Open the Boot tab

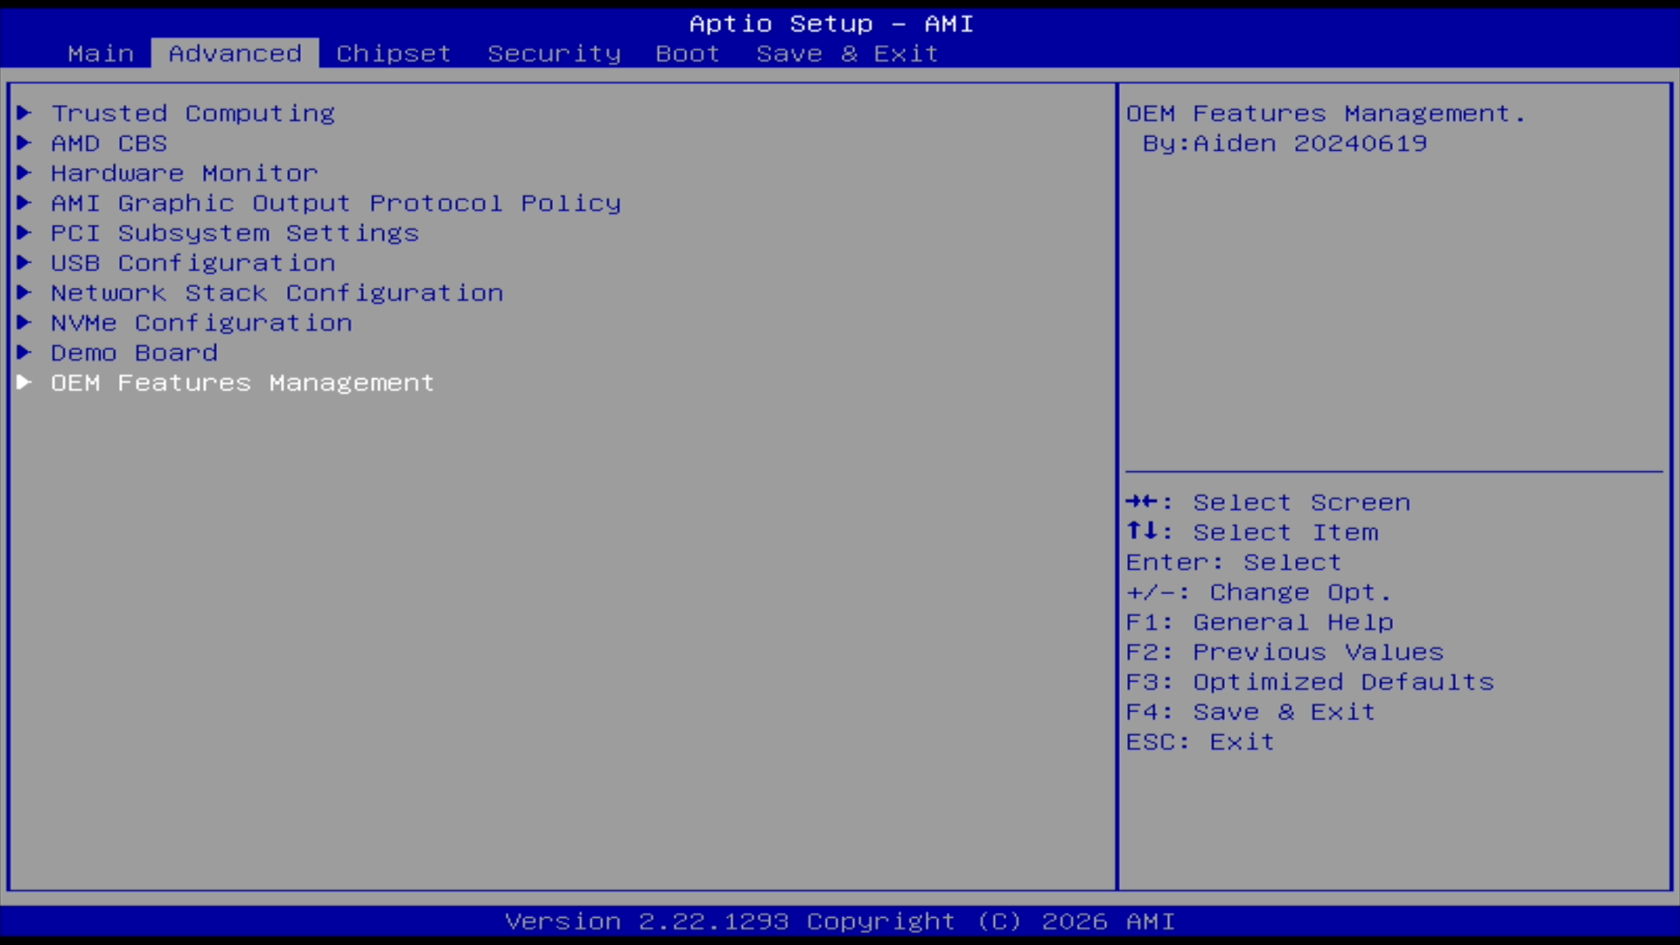point(688,54)
